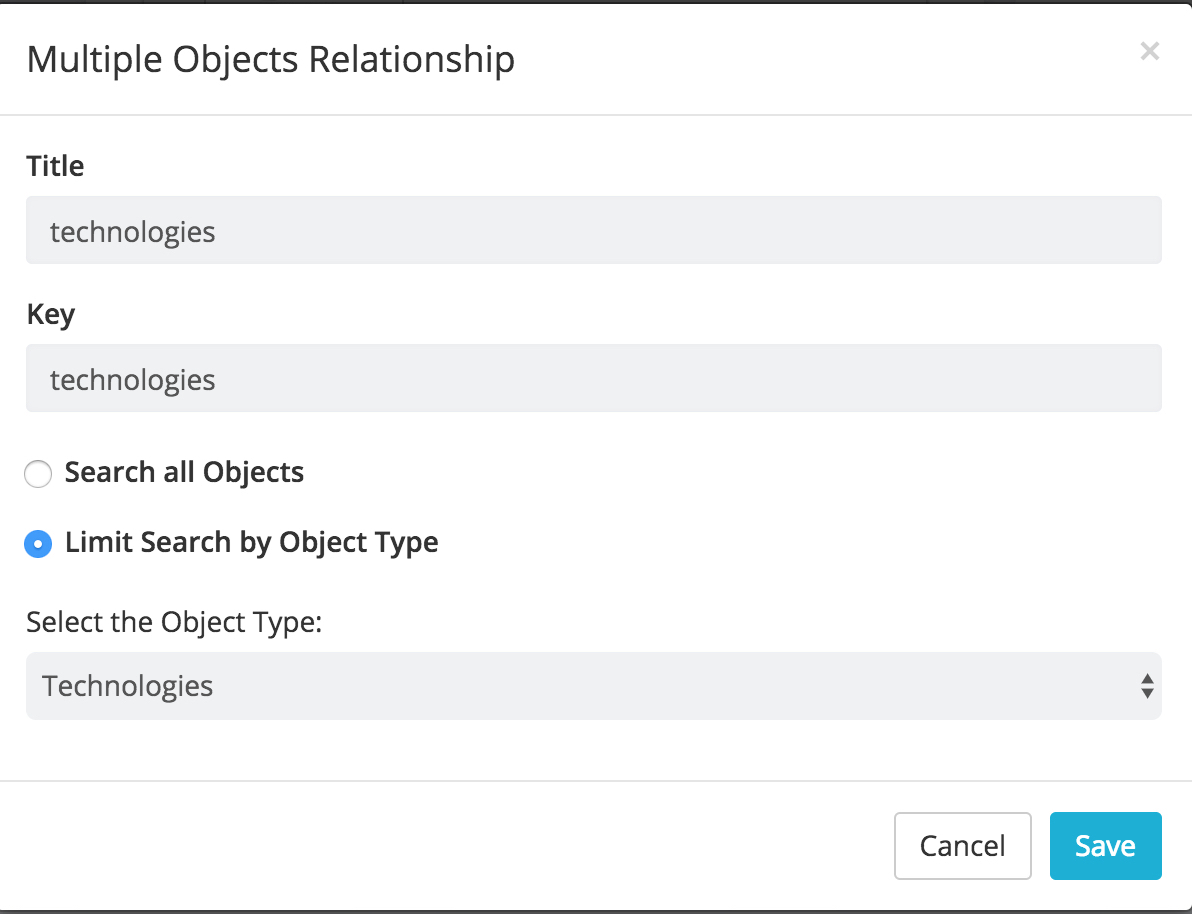Viewport: 1192px width, 914px height.
Task: Click the selected 'Technologies' option text
Action: click(127, 686)
